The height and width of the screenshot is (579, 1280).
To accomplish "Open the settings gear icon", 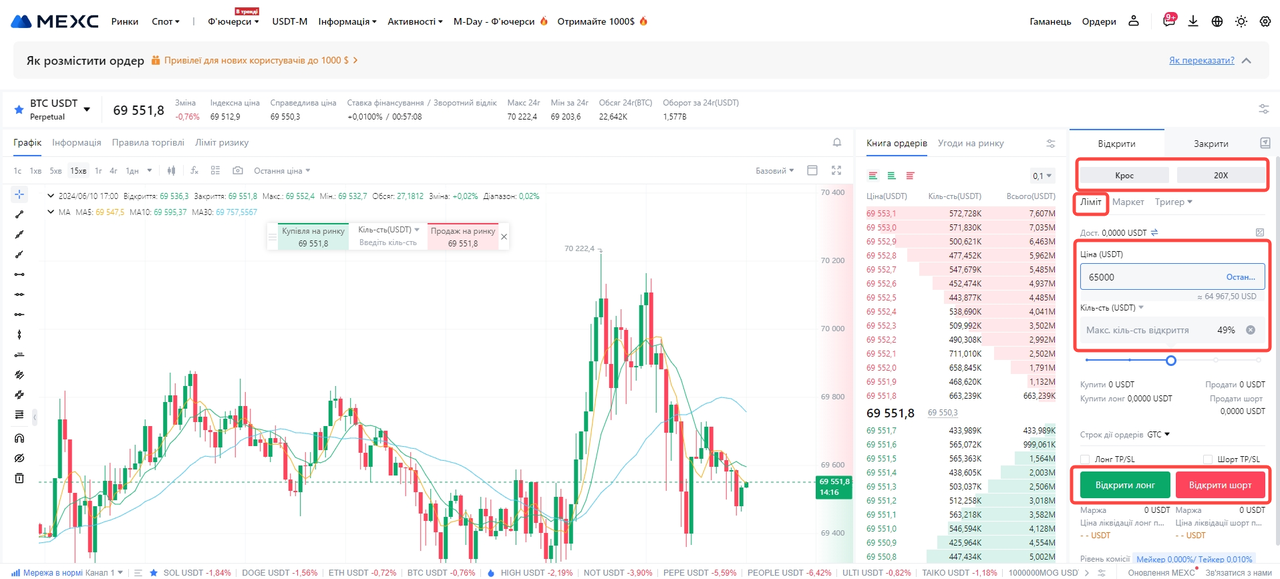I will (1264, 21).
